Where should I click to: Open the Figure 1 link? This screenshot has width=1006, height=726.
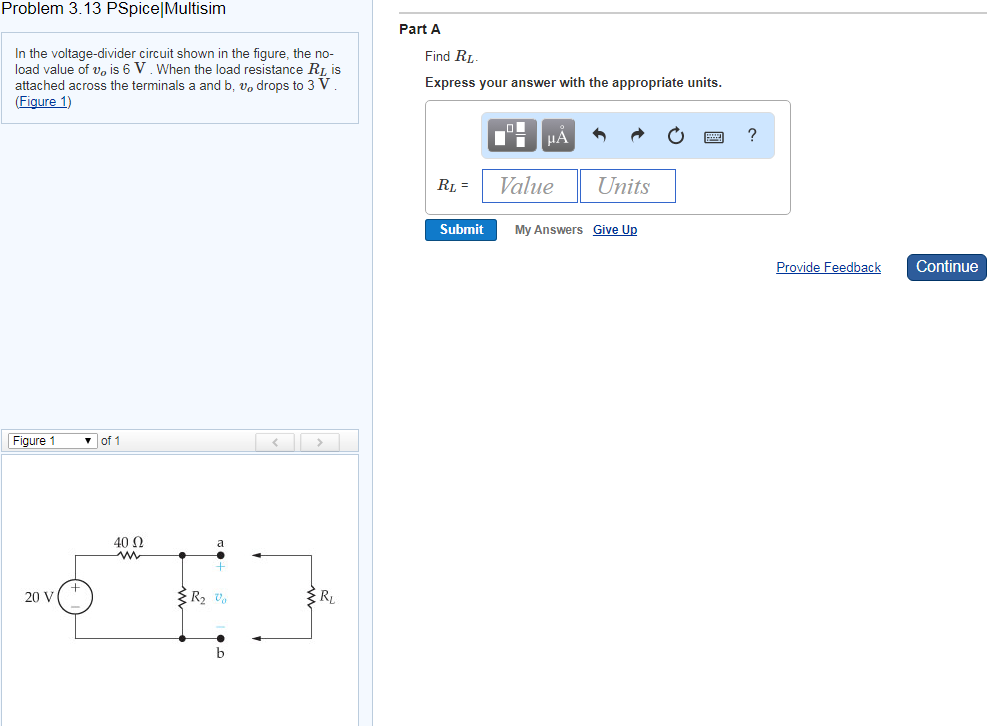42,101
